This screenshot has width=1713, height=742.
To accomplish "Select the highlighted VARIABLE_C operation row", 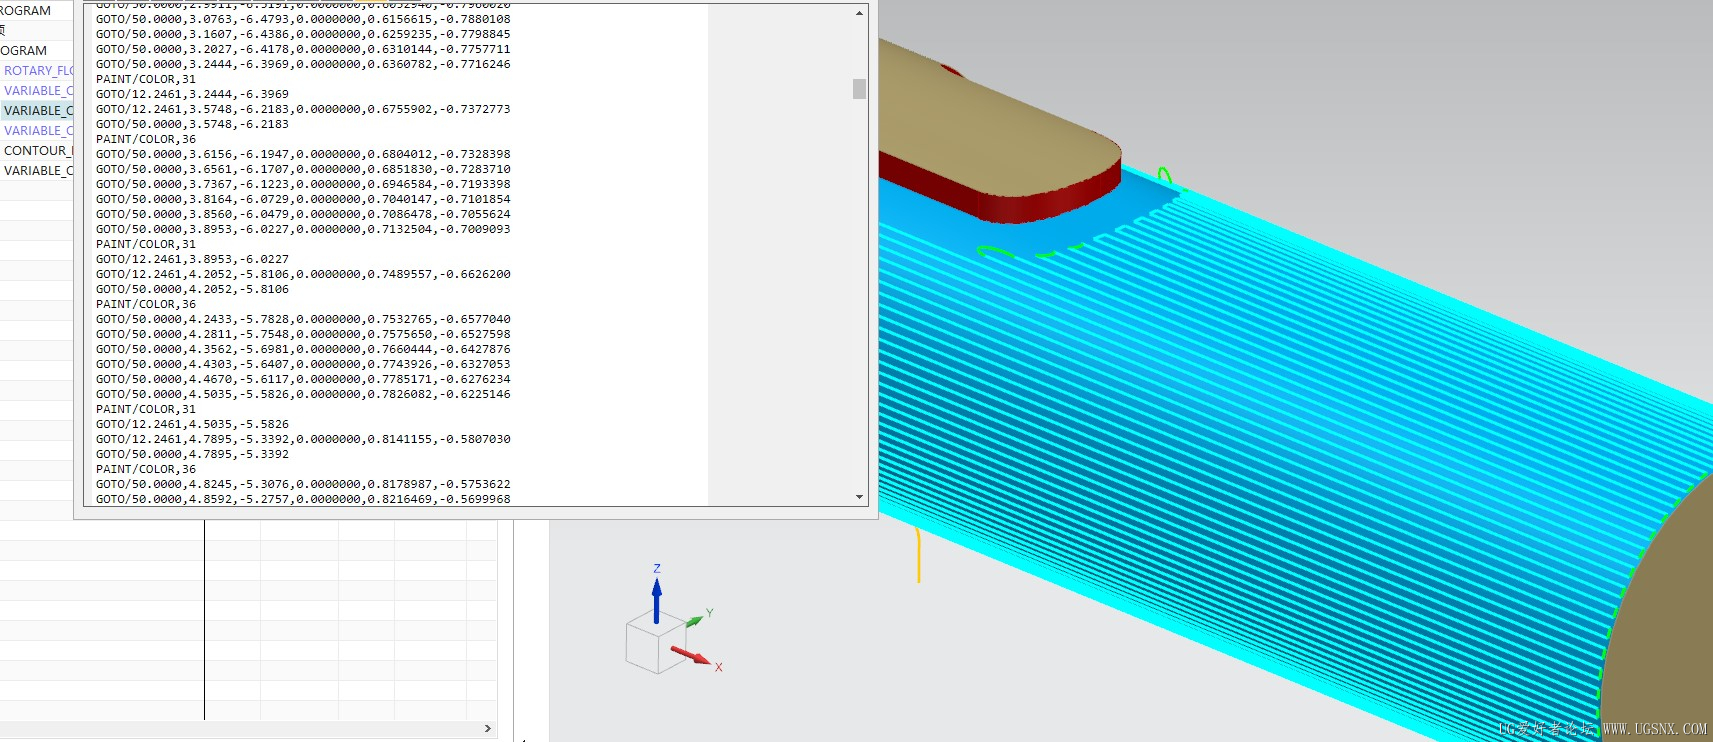I will coord(38,111).
